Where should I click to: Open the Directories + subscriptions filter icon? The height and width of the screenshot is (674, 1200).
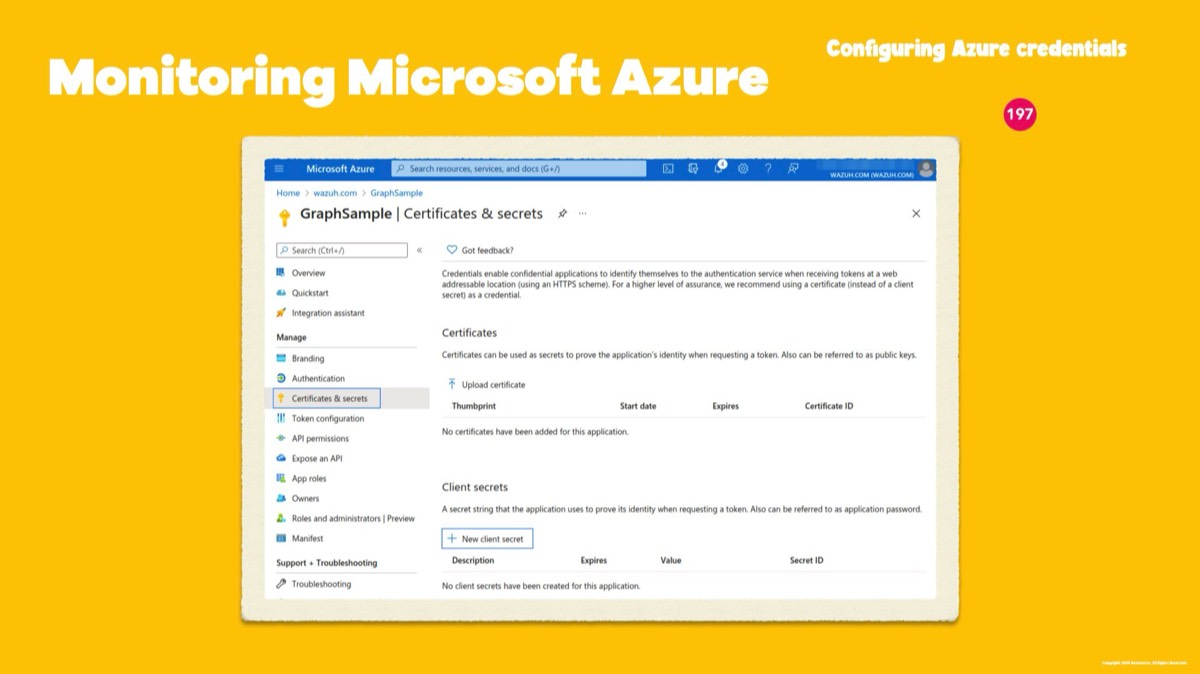point(693,169)
